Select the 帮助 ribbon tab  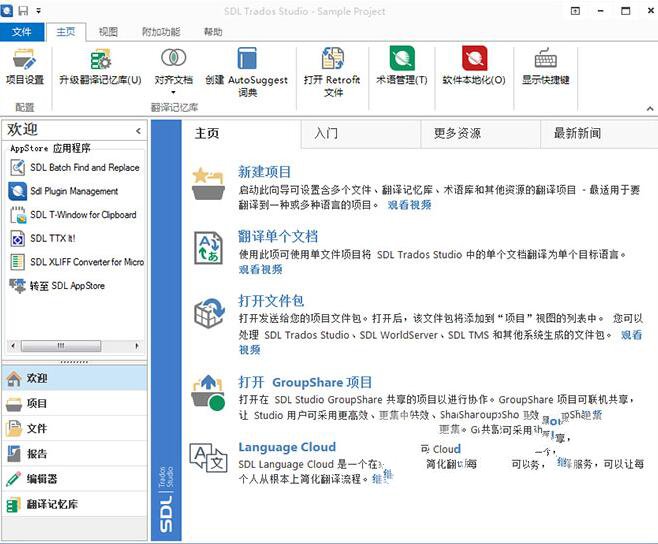213,32
